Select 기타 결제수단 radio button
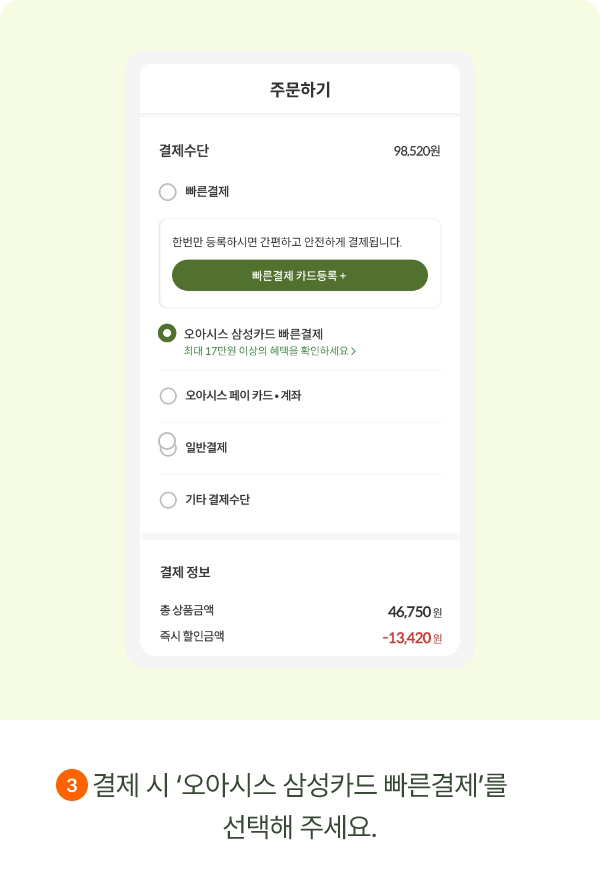The height and width of the screenshot is (890, 600). [168, 500]
